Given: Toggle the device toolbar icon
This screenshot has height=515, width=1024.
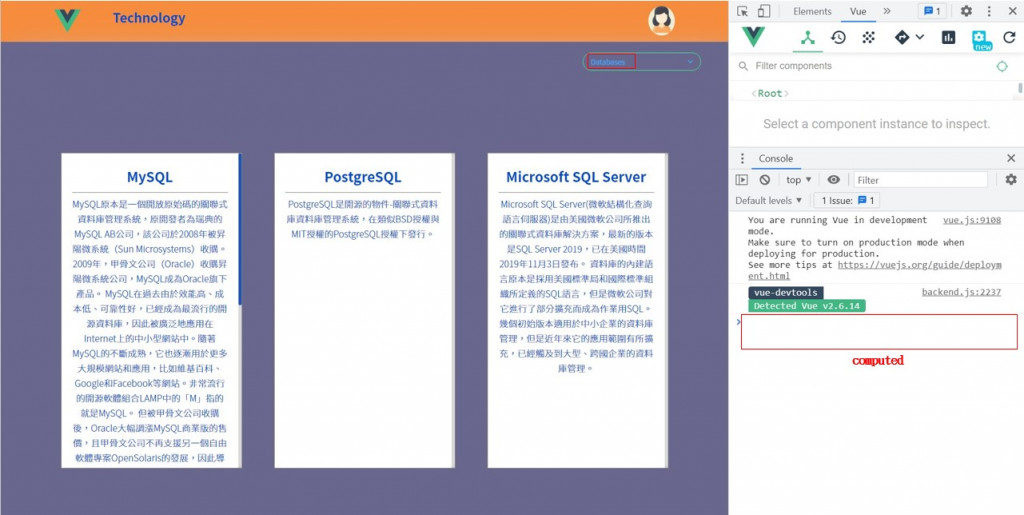Looking at the screenshot, I should tap(763, 11).
